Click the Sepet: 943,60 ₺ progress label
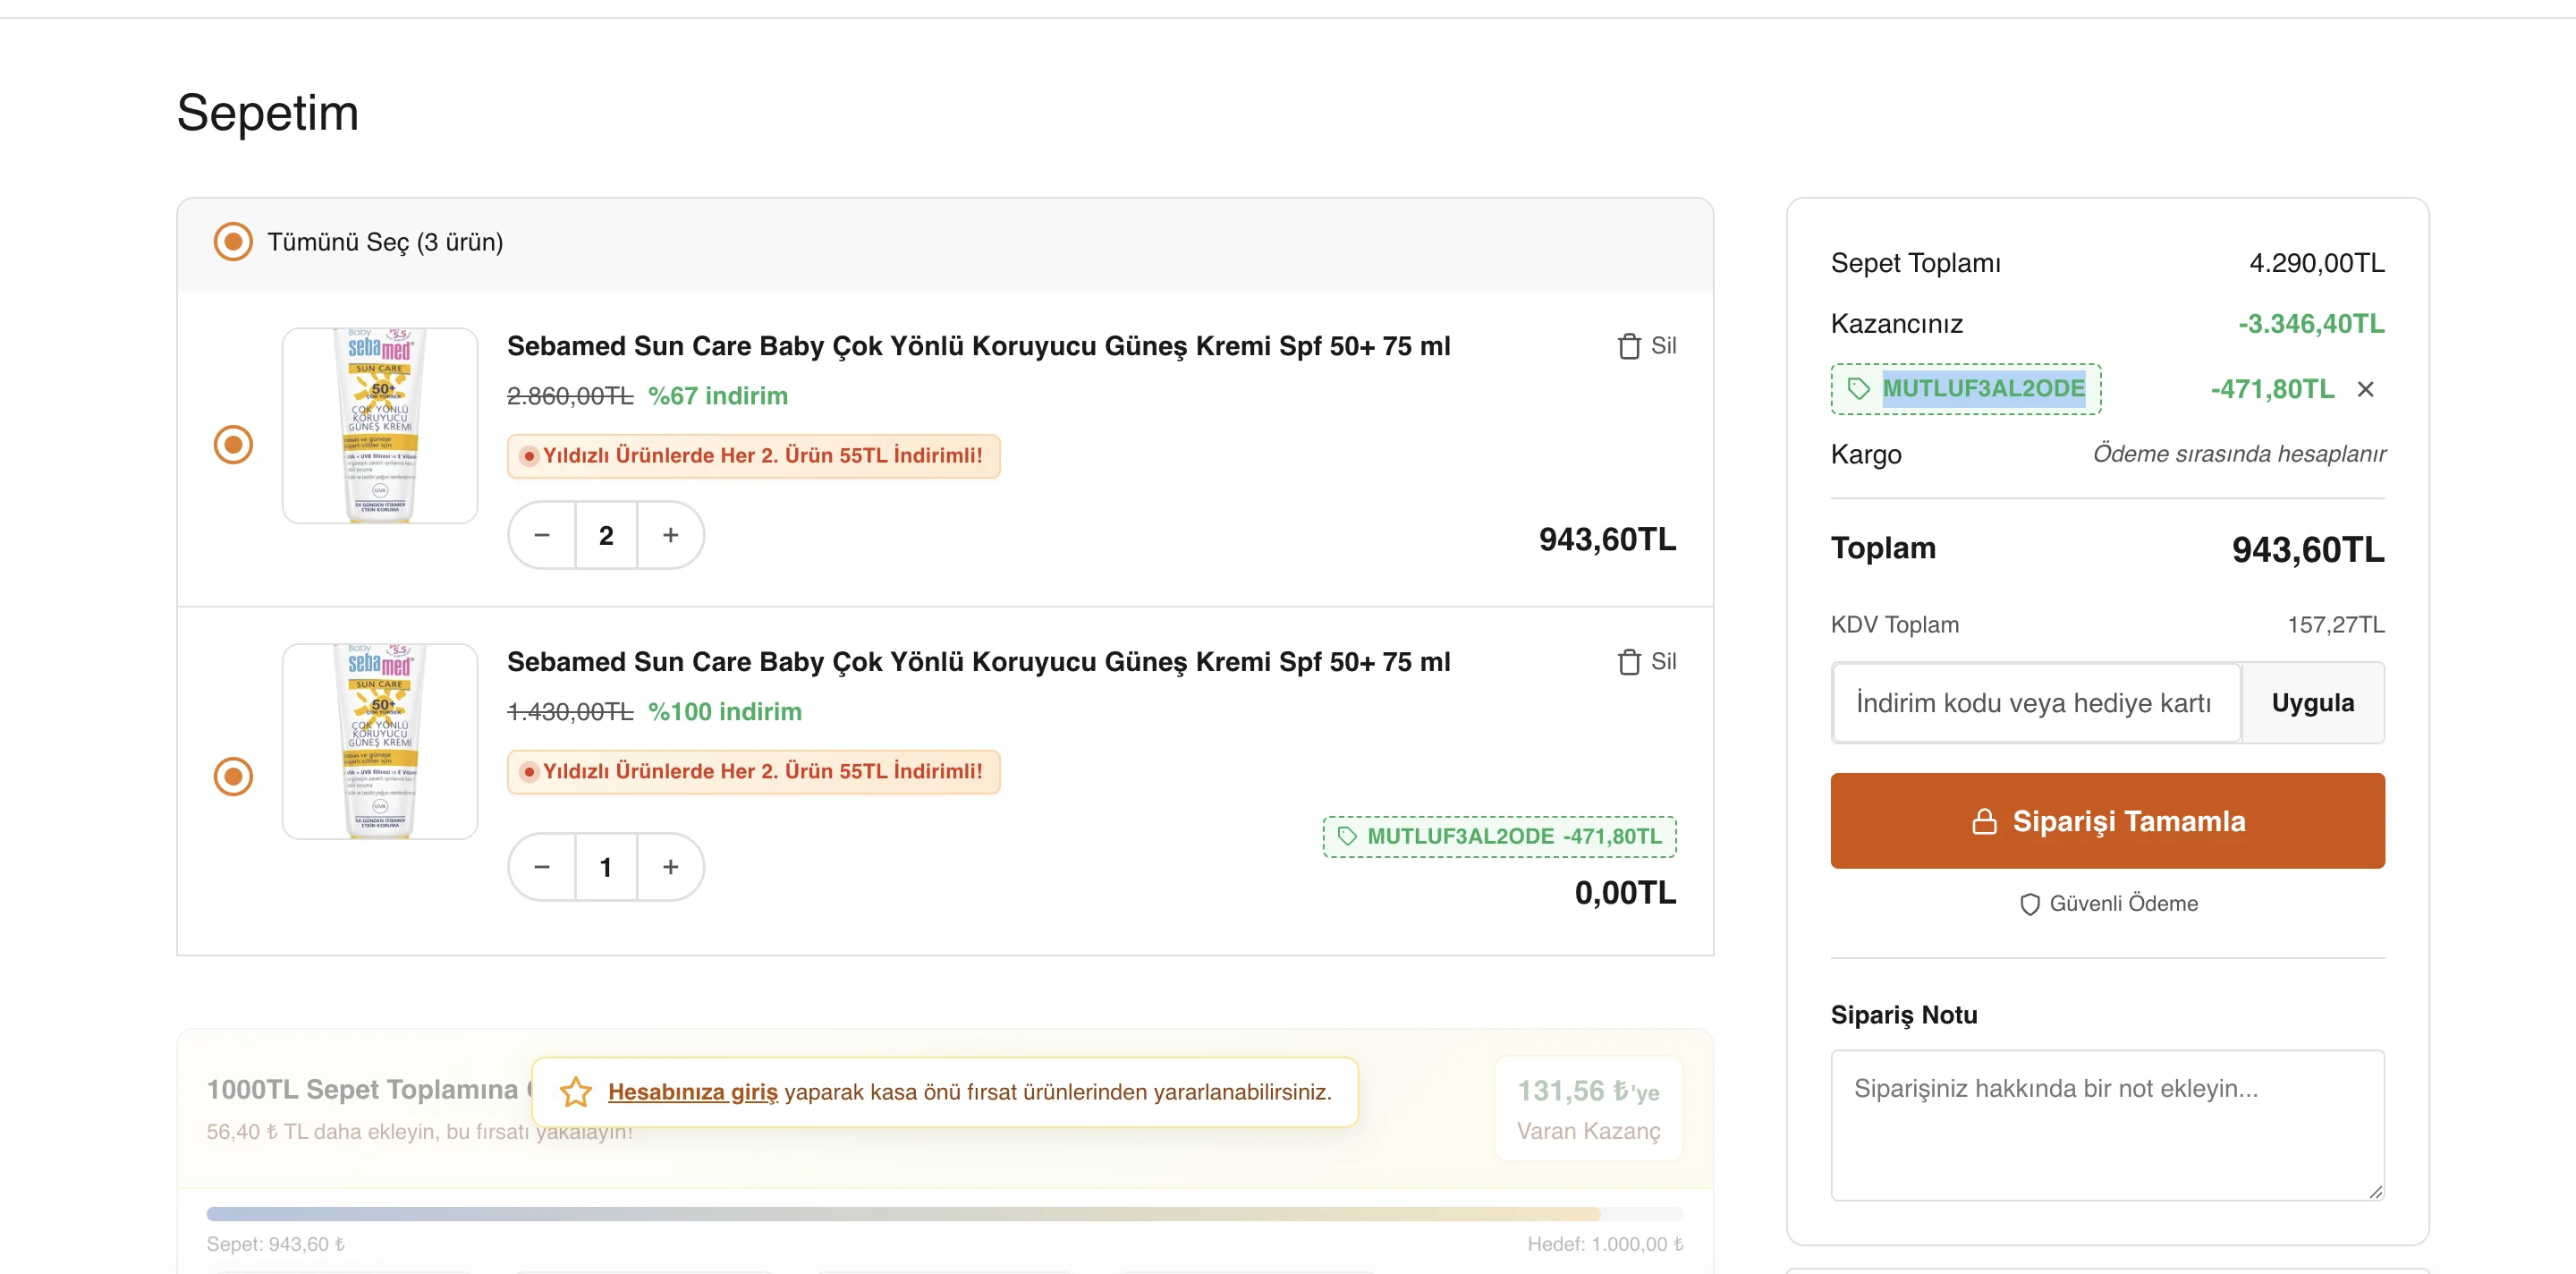This screenshot has width=2576, height=1274. click(276, 1245)
